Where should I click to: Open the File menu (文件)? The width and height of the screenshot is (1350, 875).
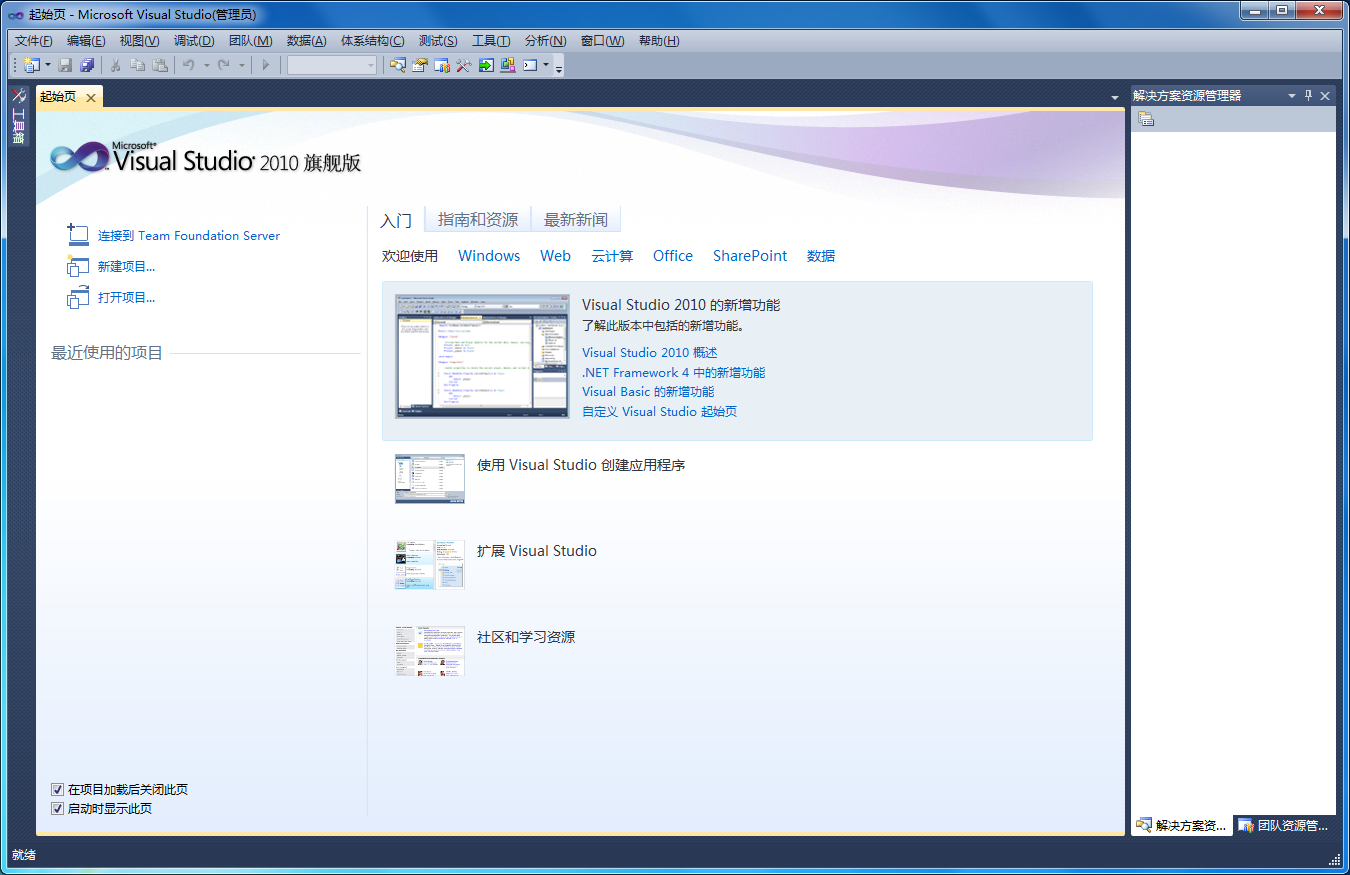pyautogui.click(x=34, y=41)
